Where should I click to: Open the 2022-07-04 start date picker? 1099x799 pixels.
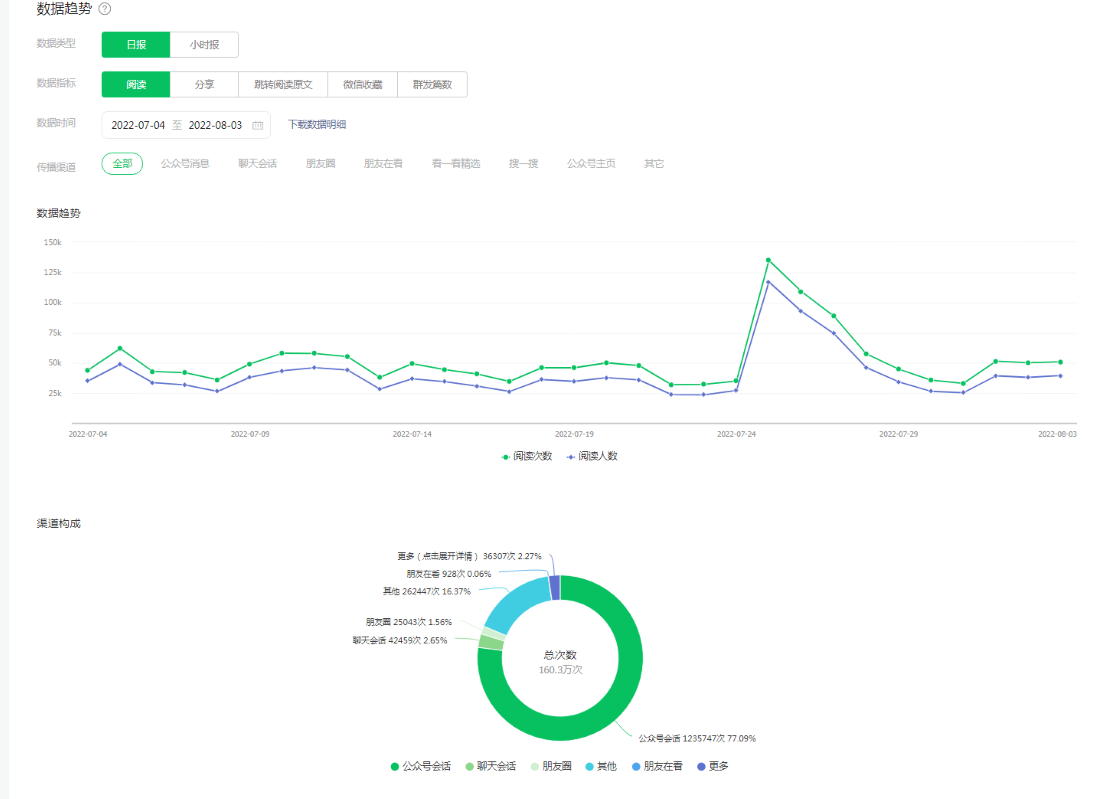[x=138, y=126]
